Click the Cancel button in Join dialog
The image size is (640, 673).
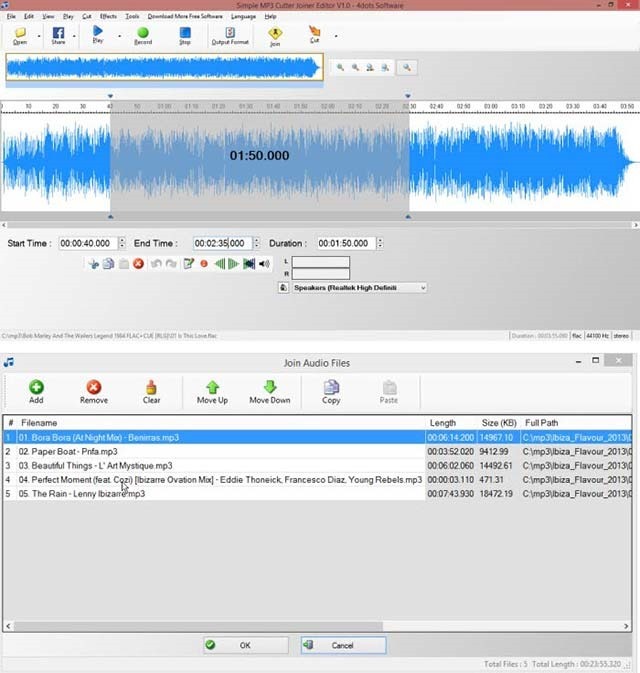point(343,645)
